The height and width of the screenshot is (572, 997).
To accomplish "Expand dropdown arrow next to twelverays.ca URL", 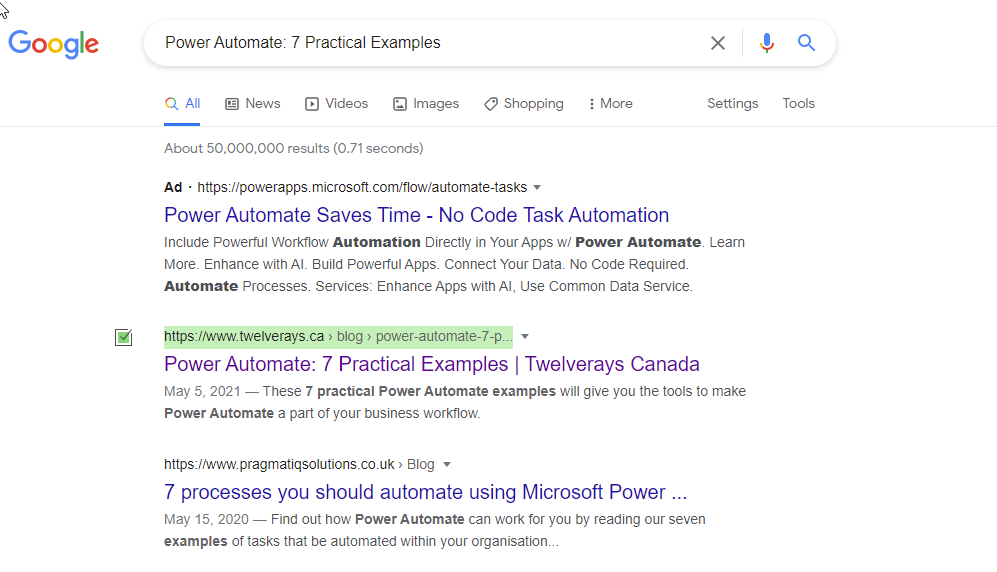I will click(x=525, y=337).
